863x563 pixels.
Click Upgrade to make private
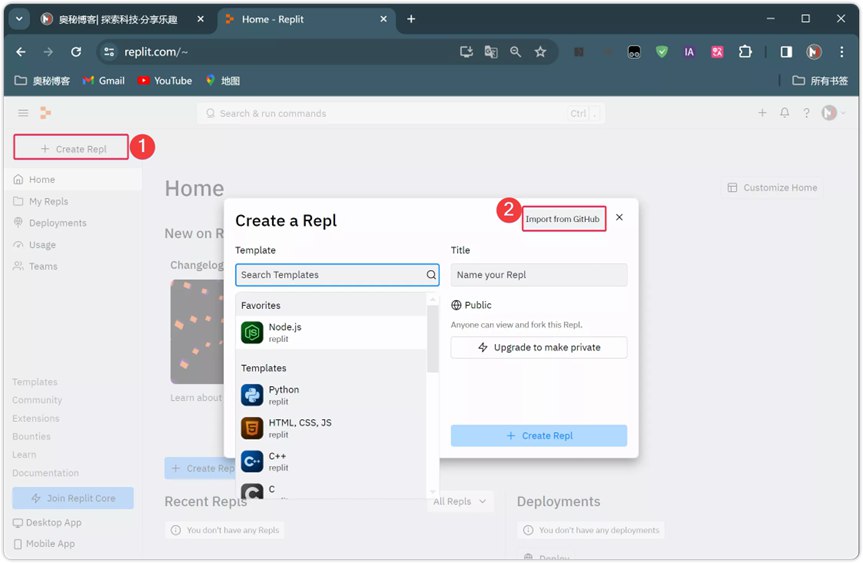coord(539,347)
